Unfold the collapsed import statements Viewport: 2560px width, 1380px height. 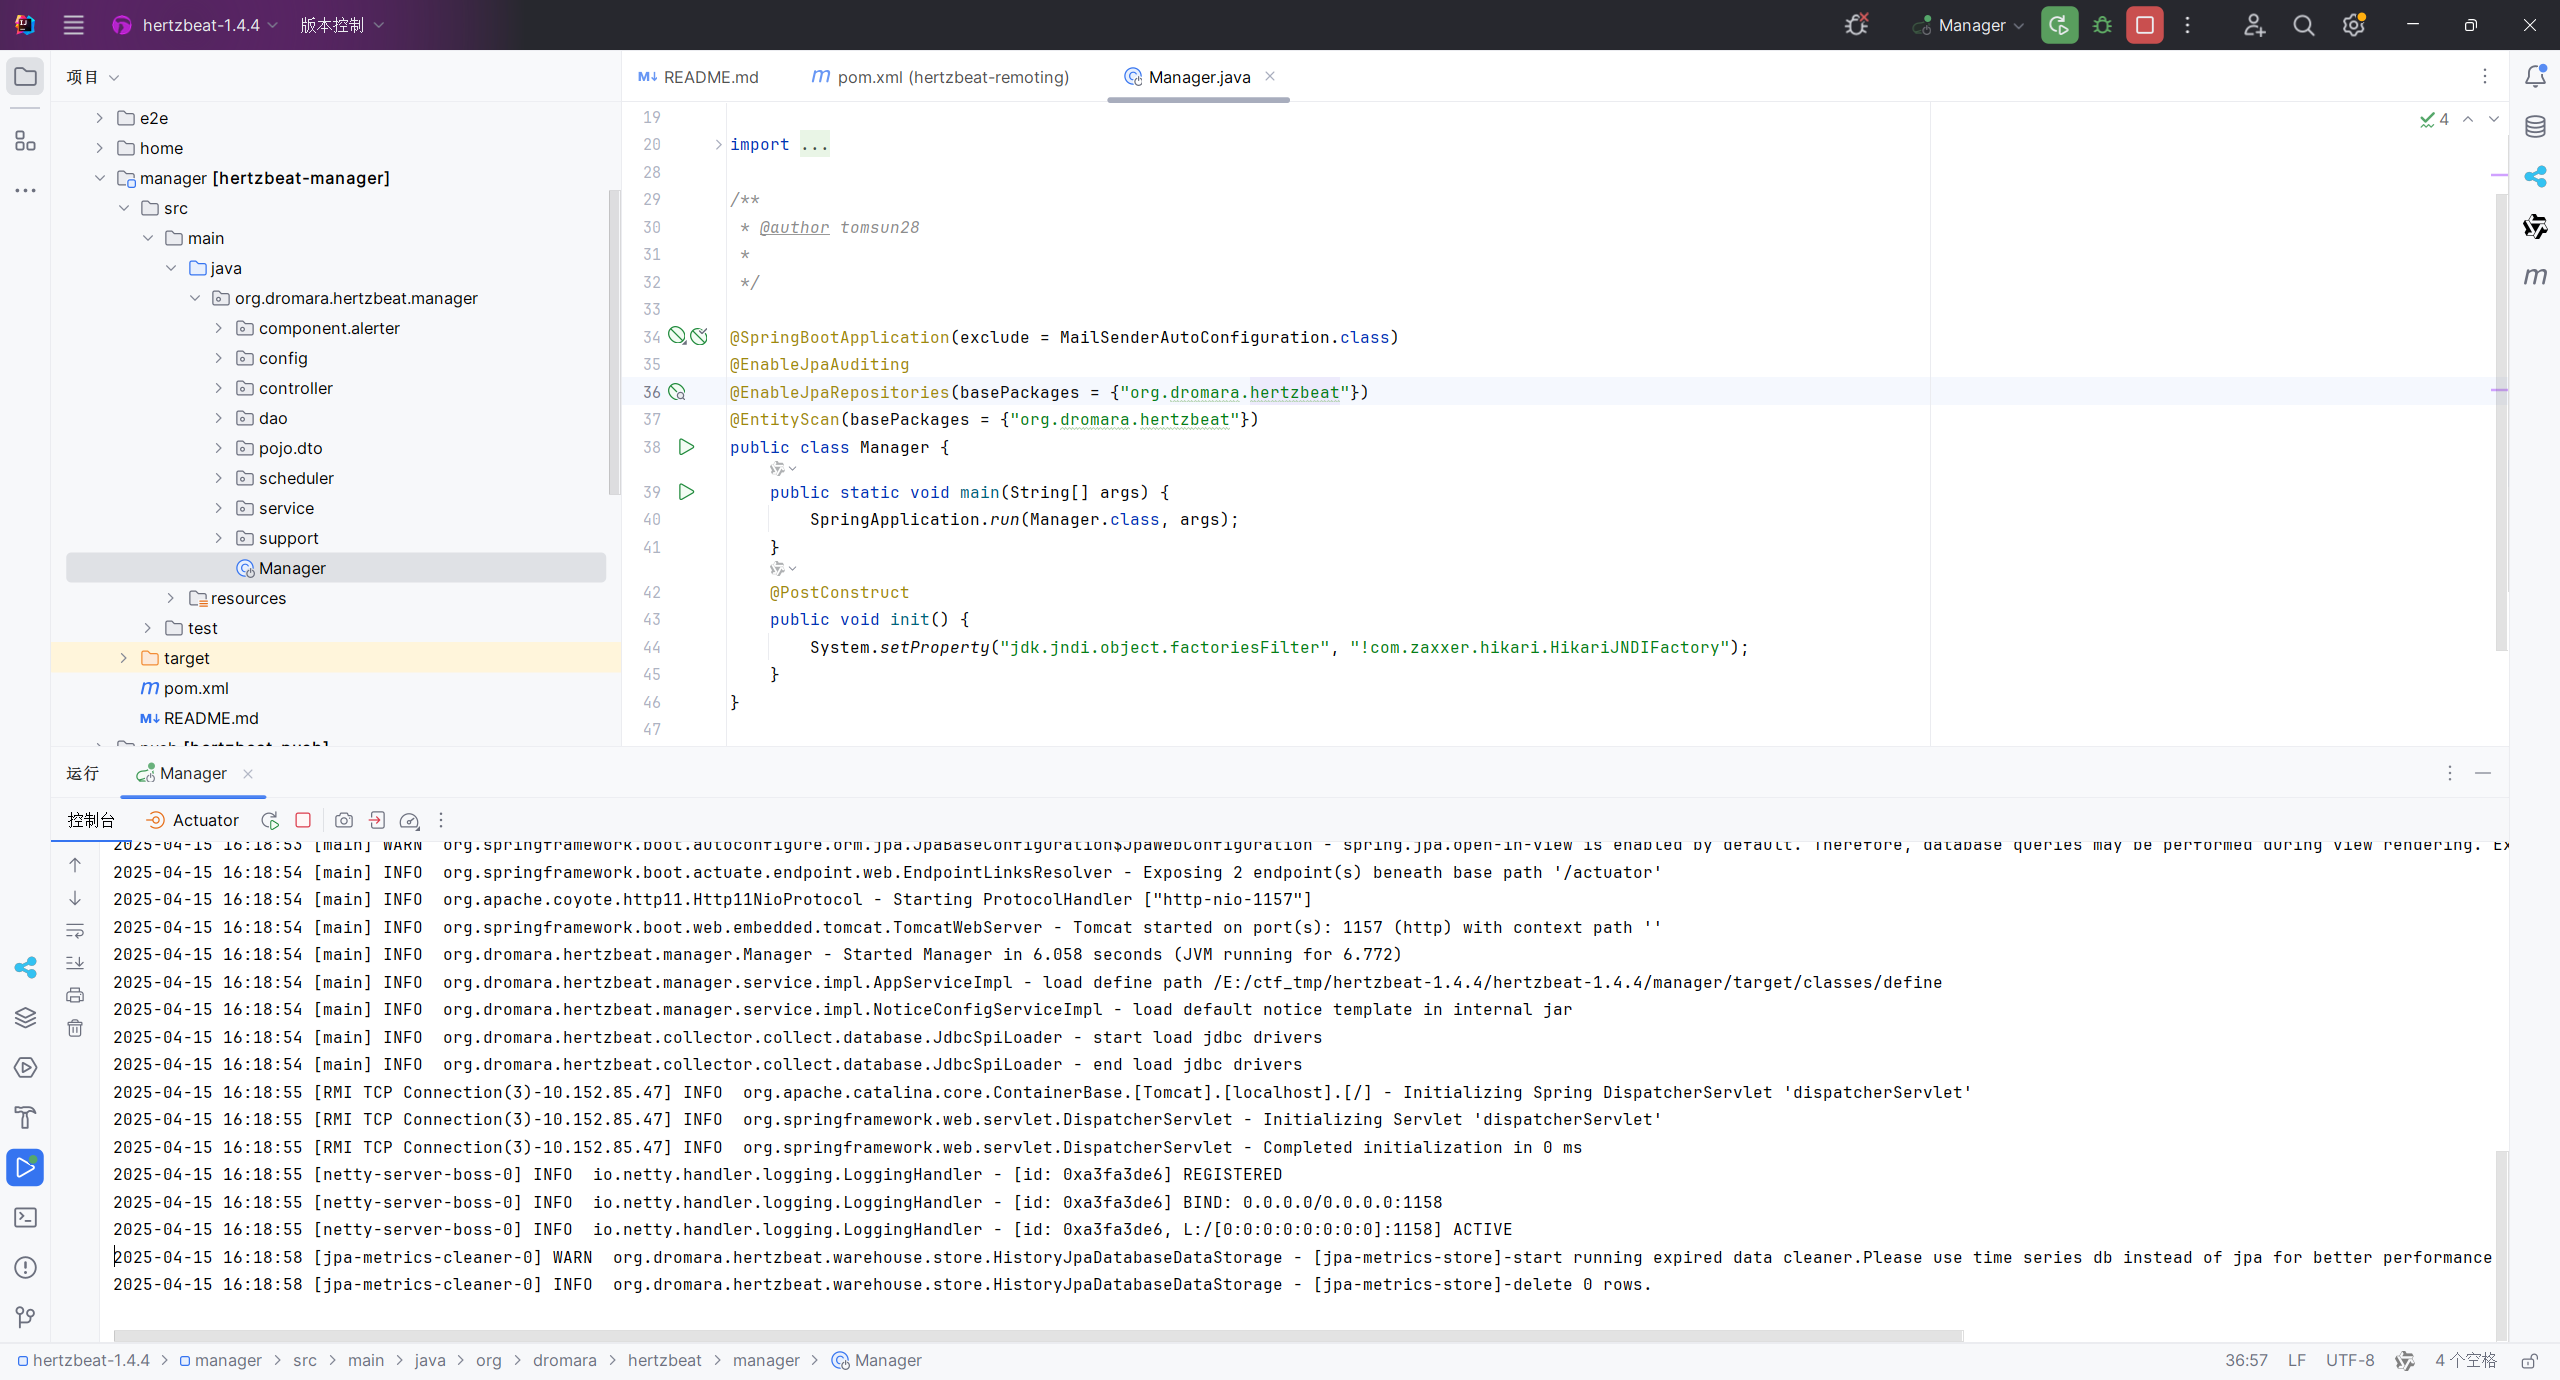pyautogui.click(x=718, y=145)
